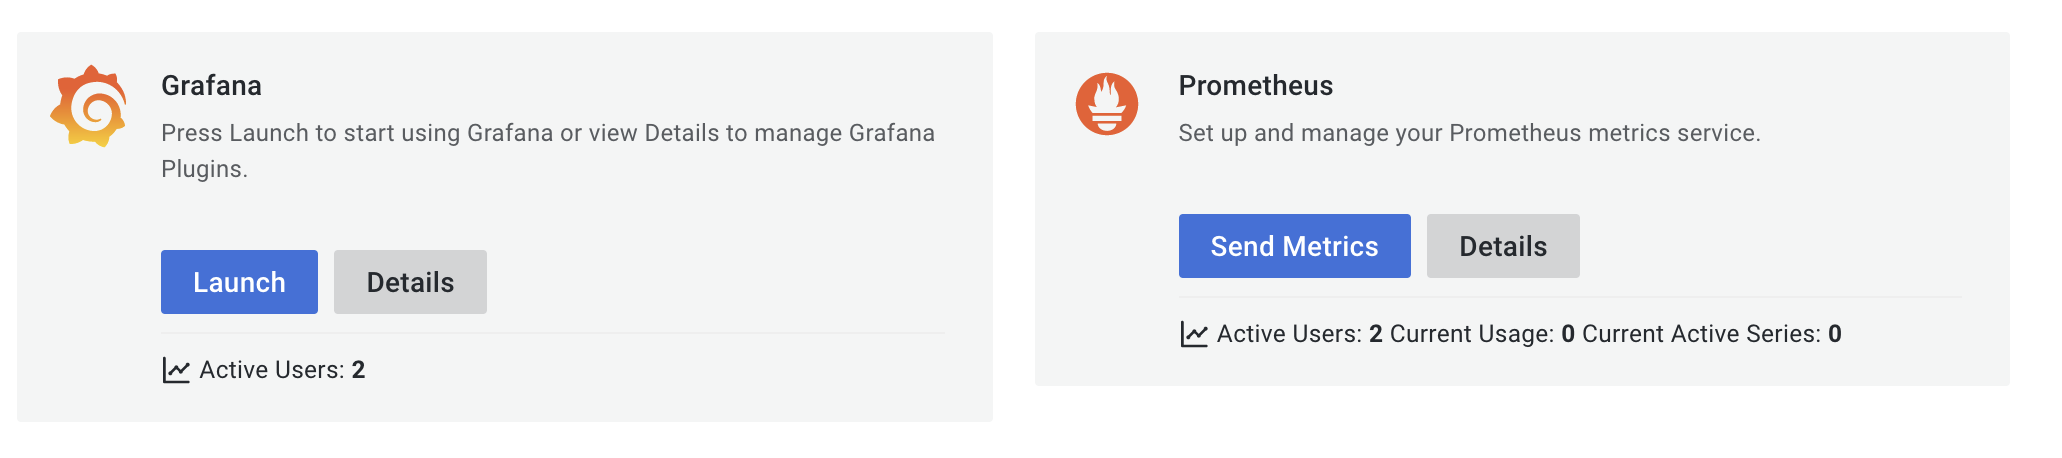Click the Active Users label under Grafana
Viewport: 2062px width, 458px height.
(x=272, y=370)
